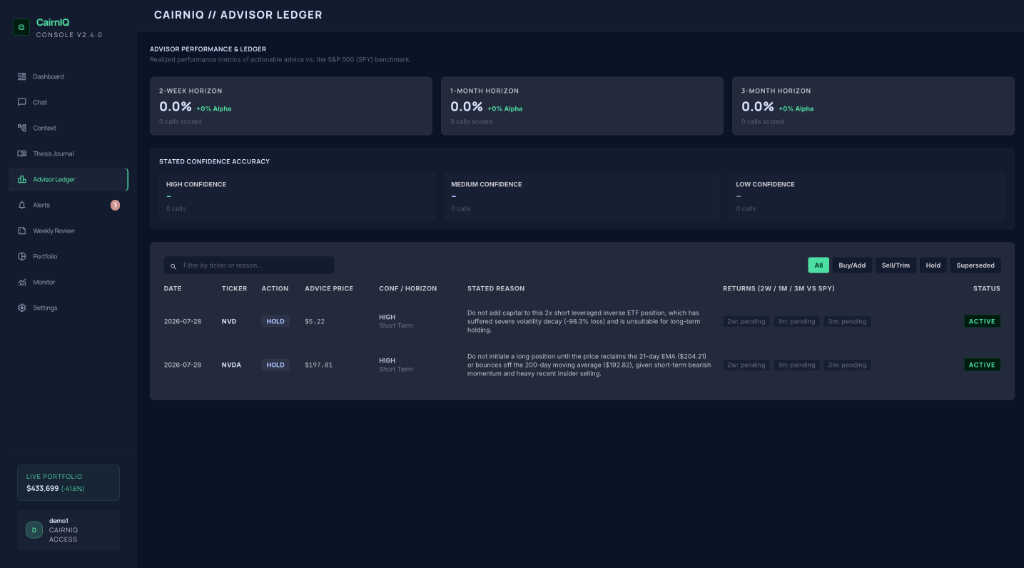The image size is (1024, 568).
Task: Open Portfolio pie chart icon
Action: click(x=22, y=257)
